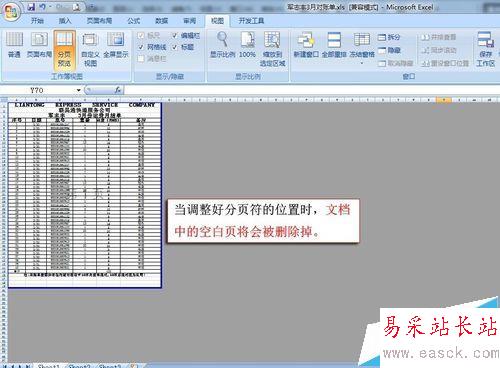Click the Name Box showing Y70
The image size is (500, 368).
37,90
